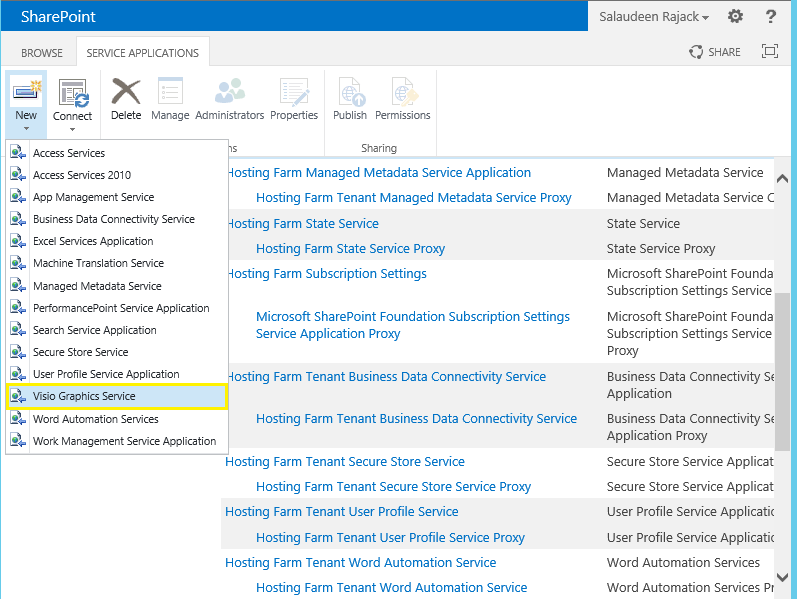Open Hosting Farm Managed Metadata Service Application

coord(379,172)
